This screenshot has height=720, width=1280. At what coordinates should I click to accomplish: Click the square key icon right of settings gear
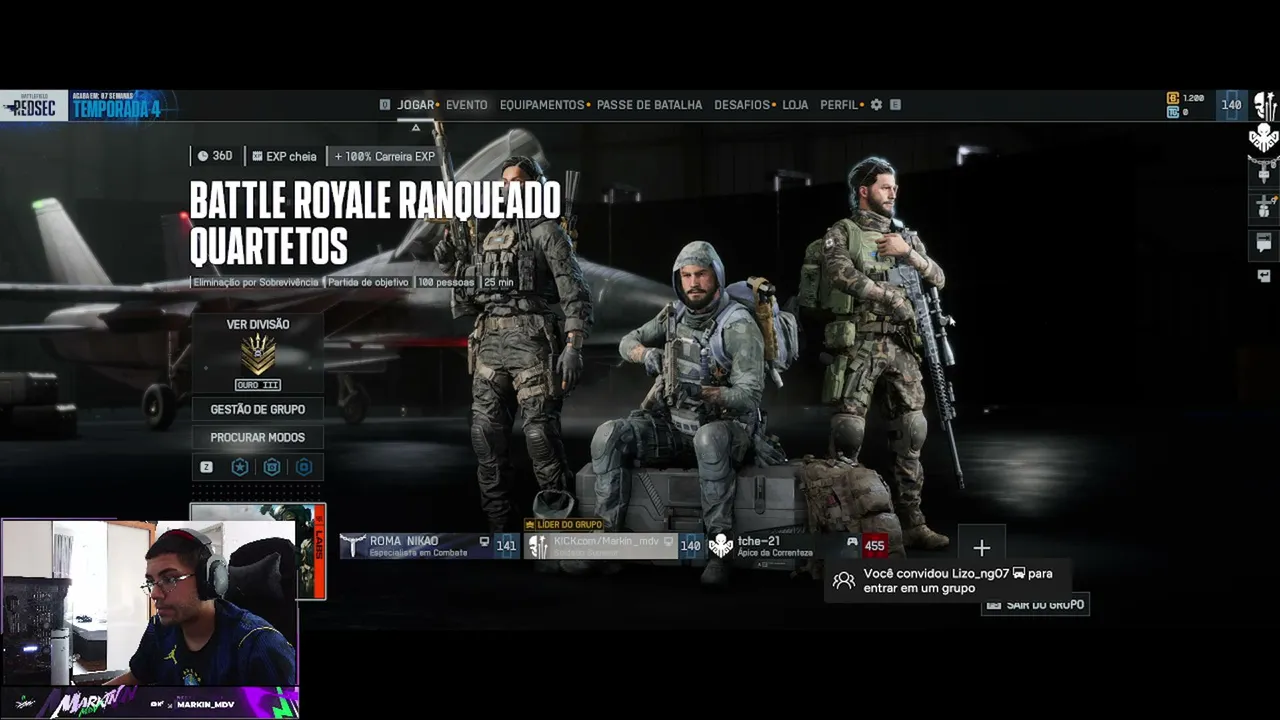[895, 105]
